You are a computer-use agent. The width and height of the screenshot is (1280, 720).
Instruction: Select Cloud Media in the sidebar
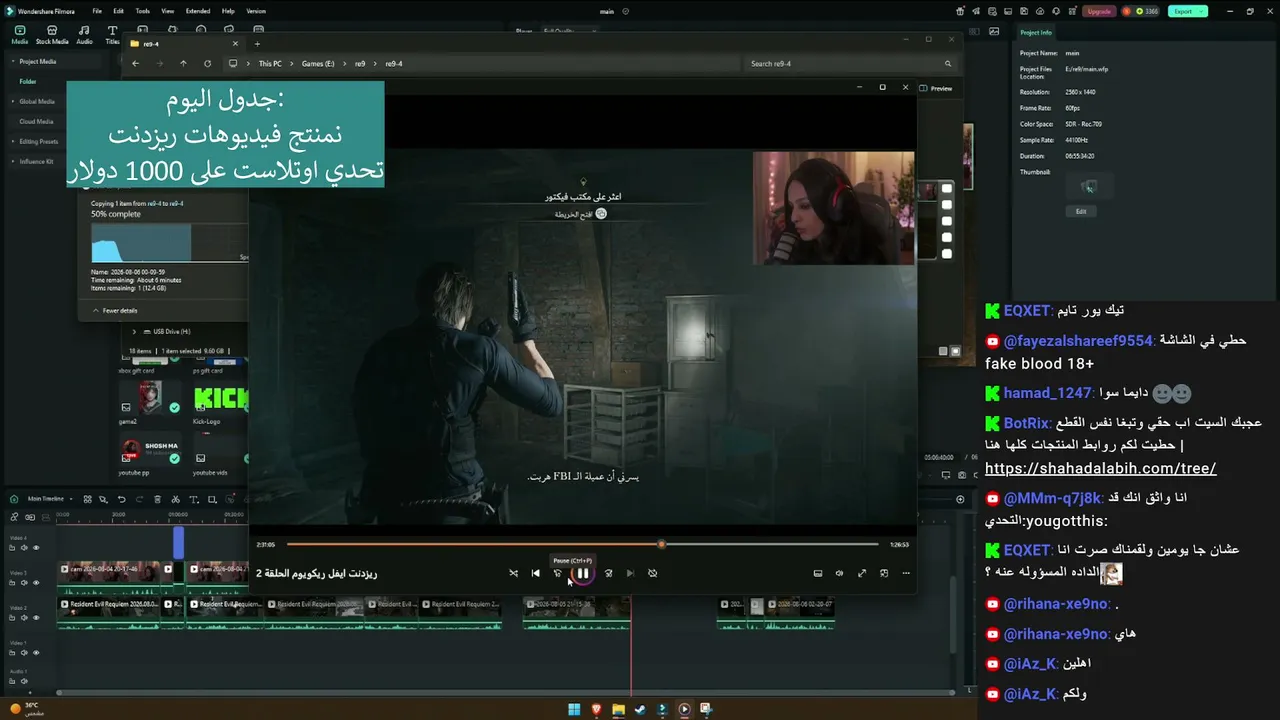(36, 121)
